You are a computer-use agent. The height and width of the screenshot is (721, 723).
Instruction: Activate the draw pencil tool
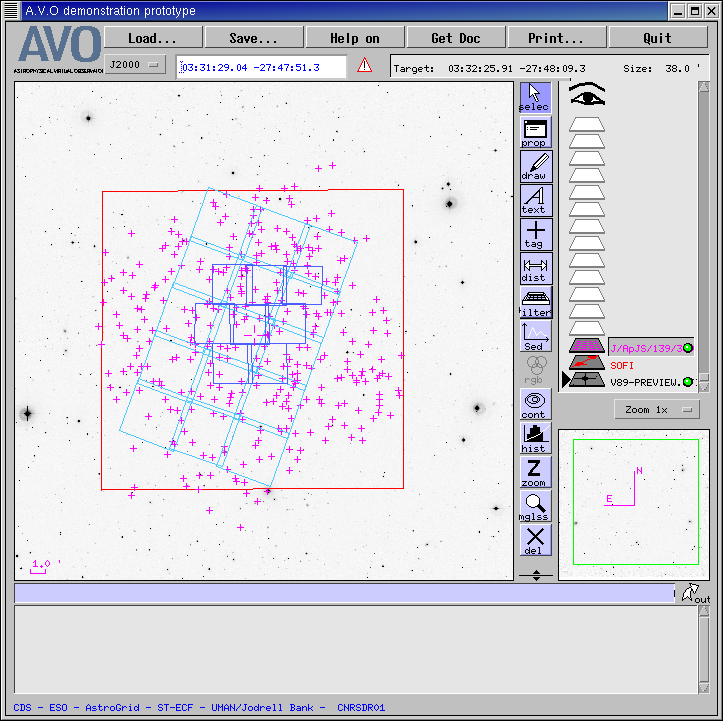pos(535,166)
